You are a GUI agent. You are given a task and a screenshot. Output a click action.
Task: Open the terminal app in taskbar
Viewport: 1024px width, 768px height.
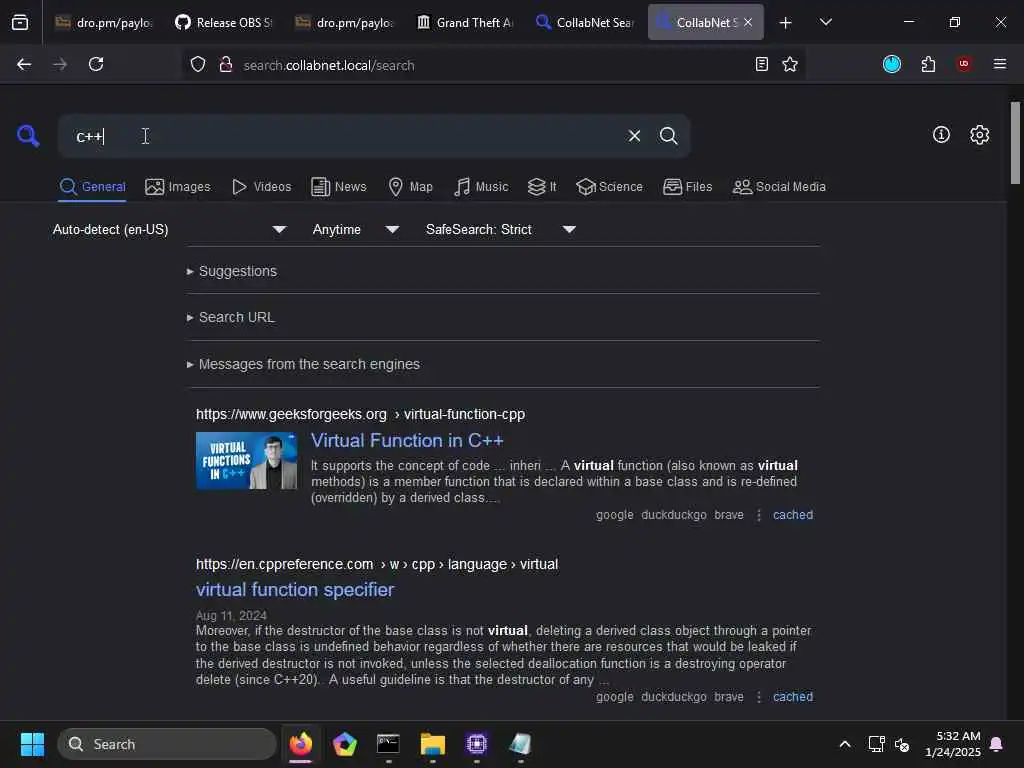click(x=388, y=744)
